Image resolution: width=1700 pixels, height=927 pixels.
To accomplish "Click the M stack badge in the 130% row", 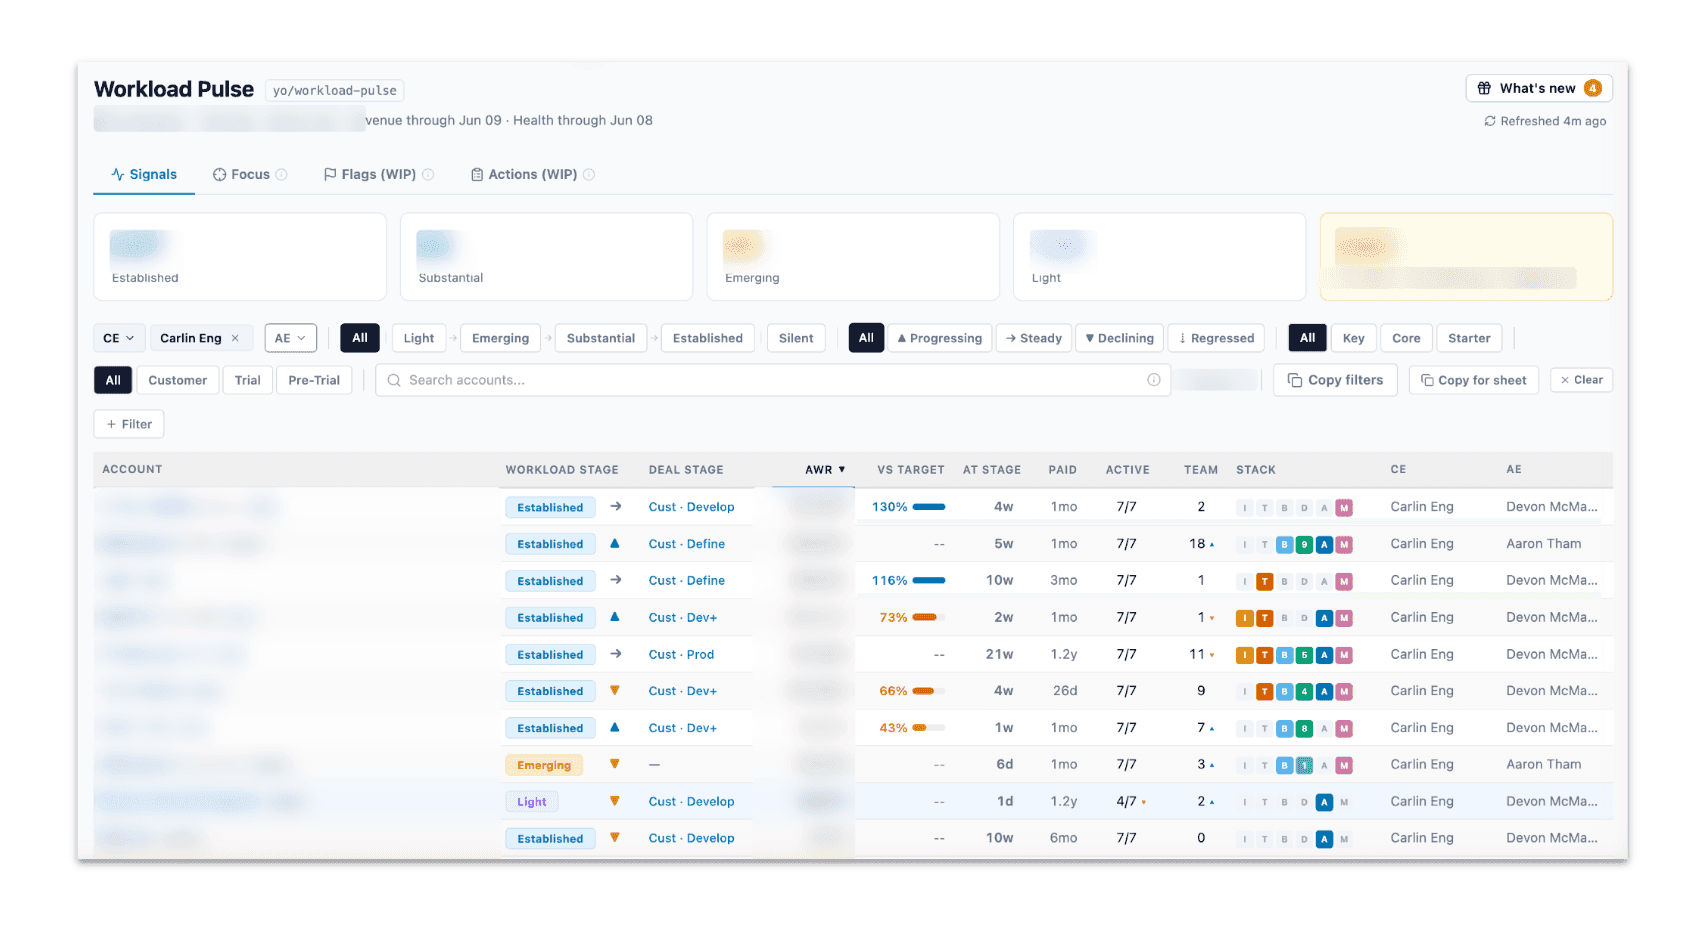I will 1344,508.
